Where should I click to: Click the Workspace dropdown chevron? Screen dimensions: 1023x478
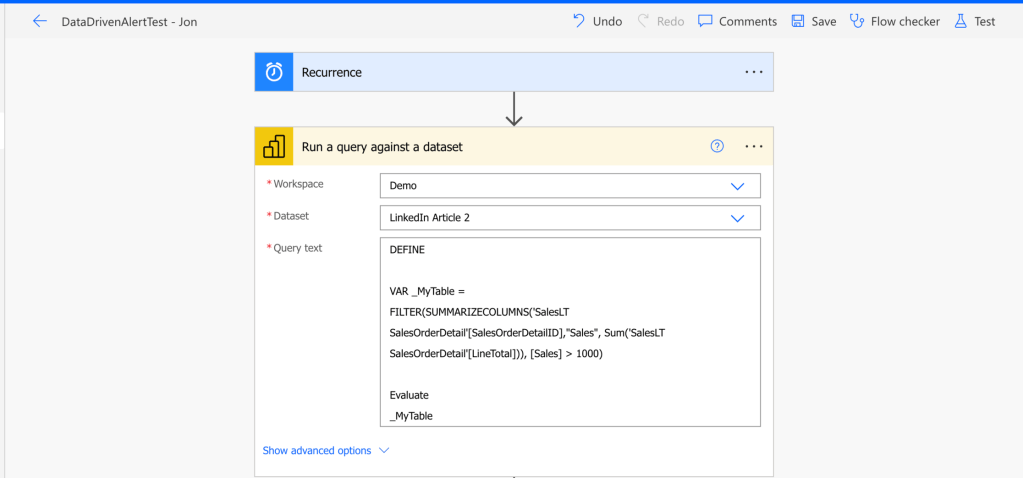[738, 186]
